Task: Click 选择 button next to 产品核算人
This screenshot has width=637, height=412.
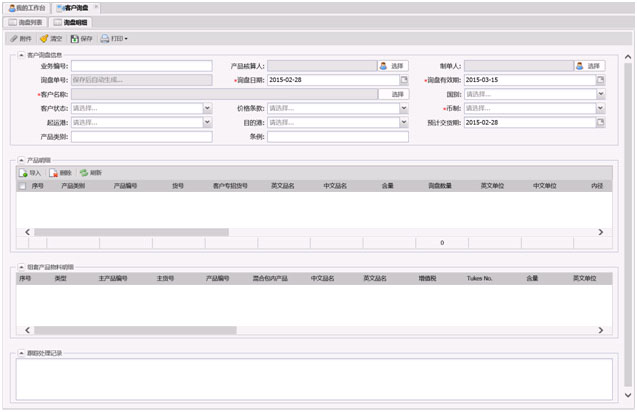Action: coord(392,66)
